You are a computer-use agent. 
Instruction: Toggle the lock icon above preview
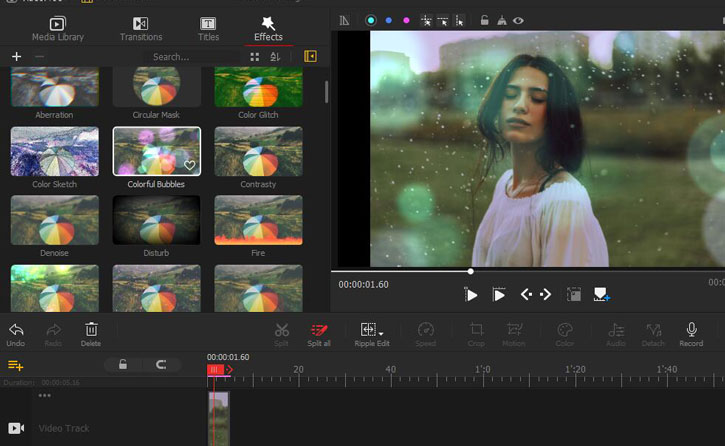click(484, 20)
